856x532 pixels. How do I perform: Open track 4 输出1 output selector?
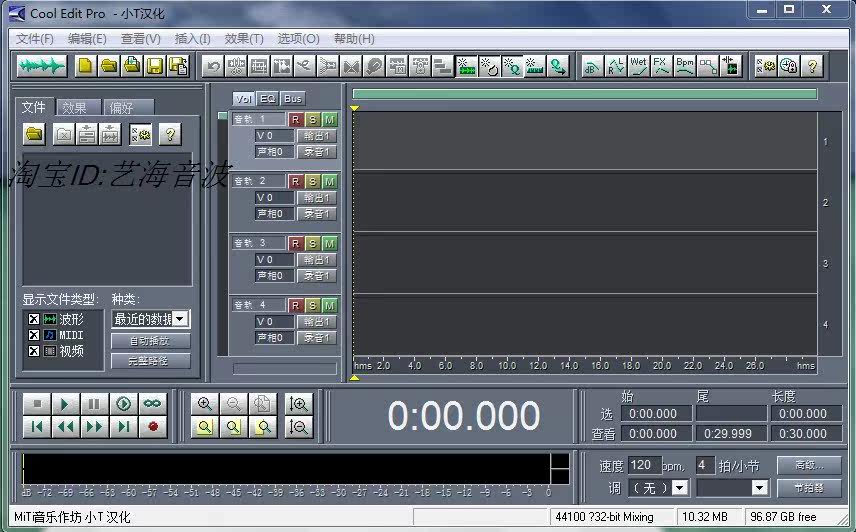317,321
